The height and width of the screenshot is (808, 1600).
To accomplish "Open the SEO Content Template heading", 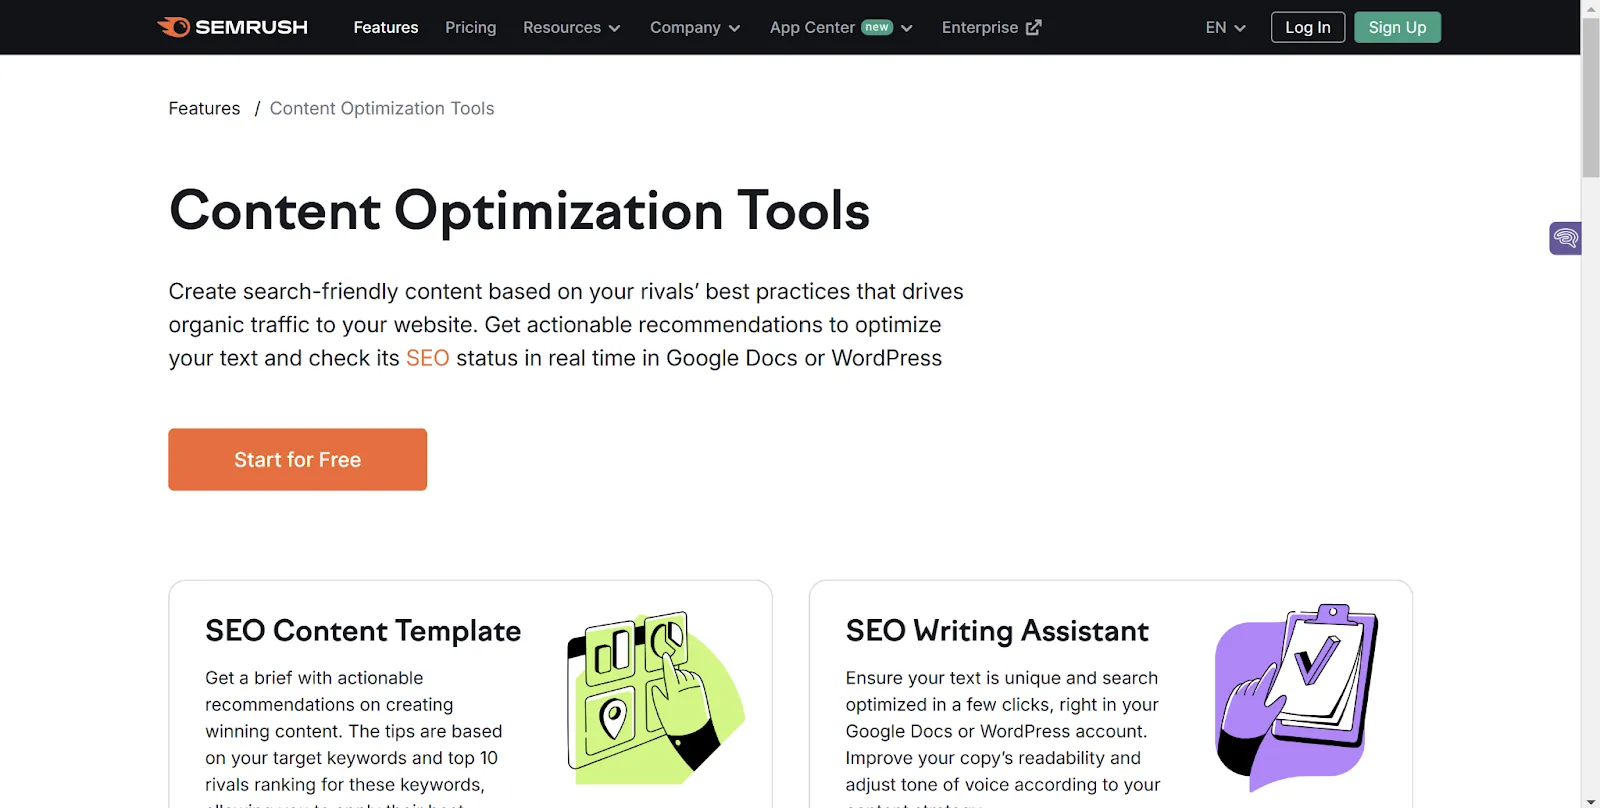I will point(363,631).
